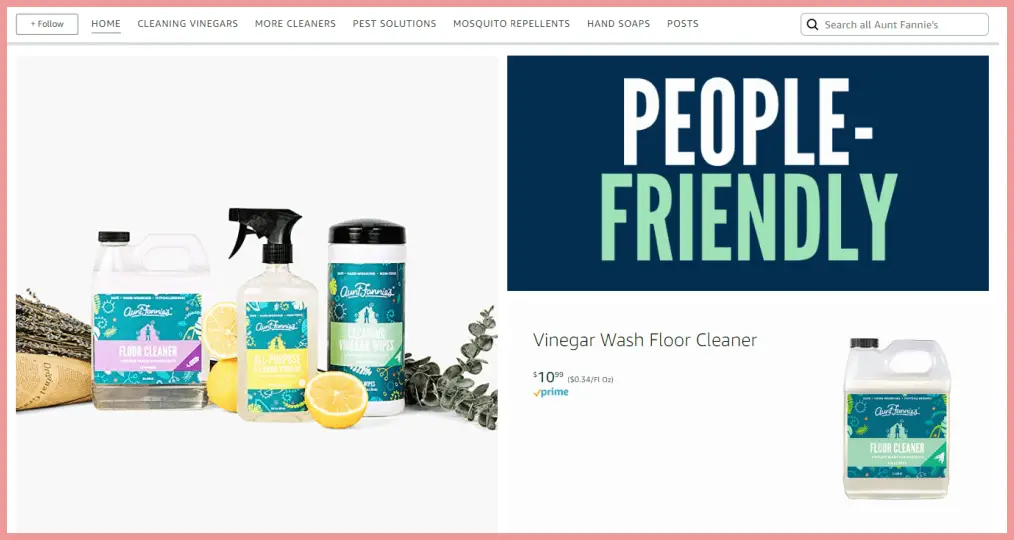This screenshot has width=1014, height=540.
Task: Click the People-Friendly banner image
Action: [x=748, y=173]
